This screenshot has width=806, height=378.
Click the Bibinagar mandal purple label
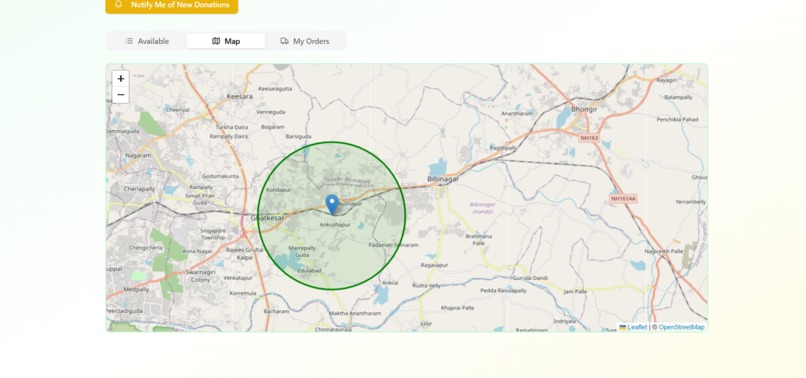click(x=483, y=207)
